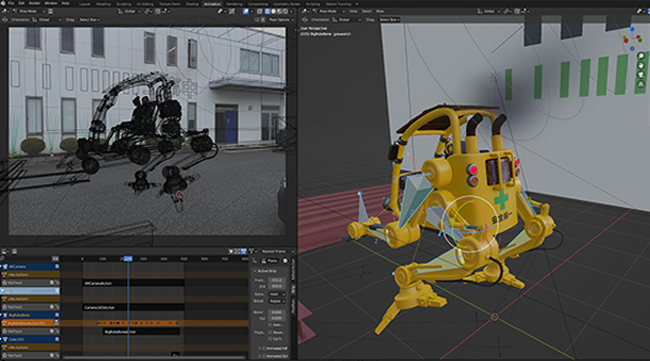Click the NLA horizontal scrollbar

coord(154,357)
